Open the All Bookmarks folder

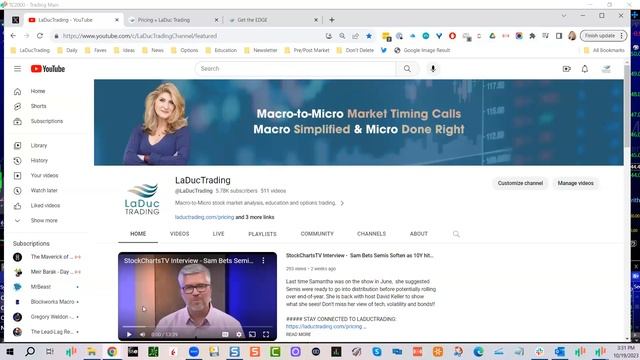coord(604,50)
